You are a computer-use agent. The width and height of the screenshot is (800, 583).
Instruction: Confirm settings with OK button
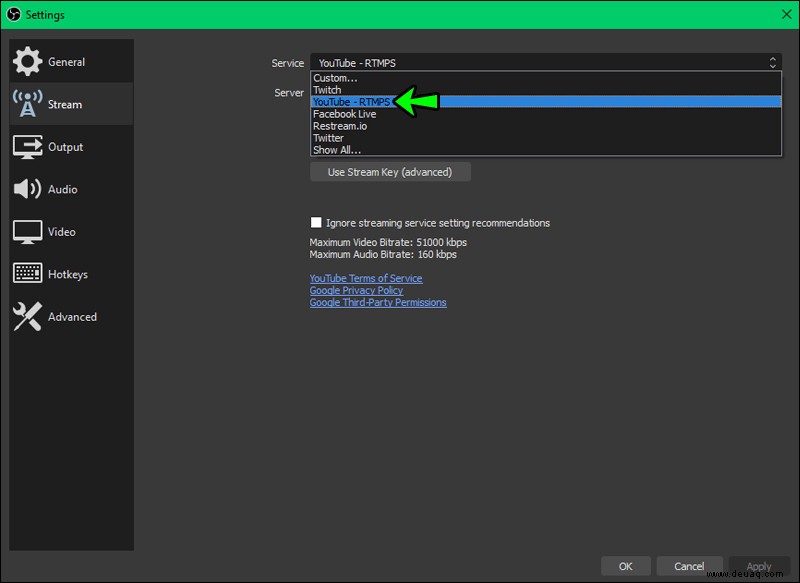(x=626, y=566)
